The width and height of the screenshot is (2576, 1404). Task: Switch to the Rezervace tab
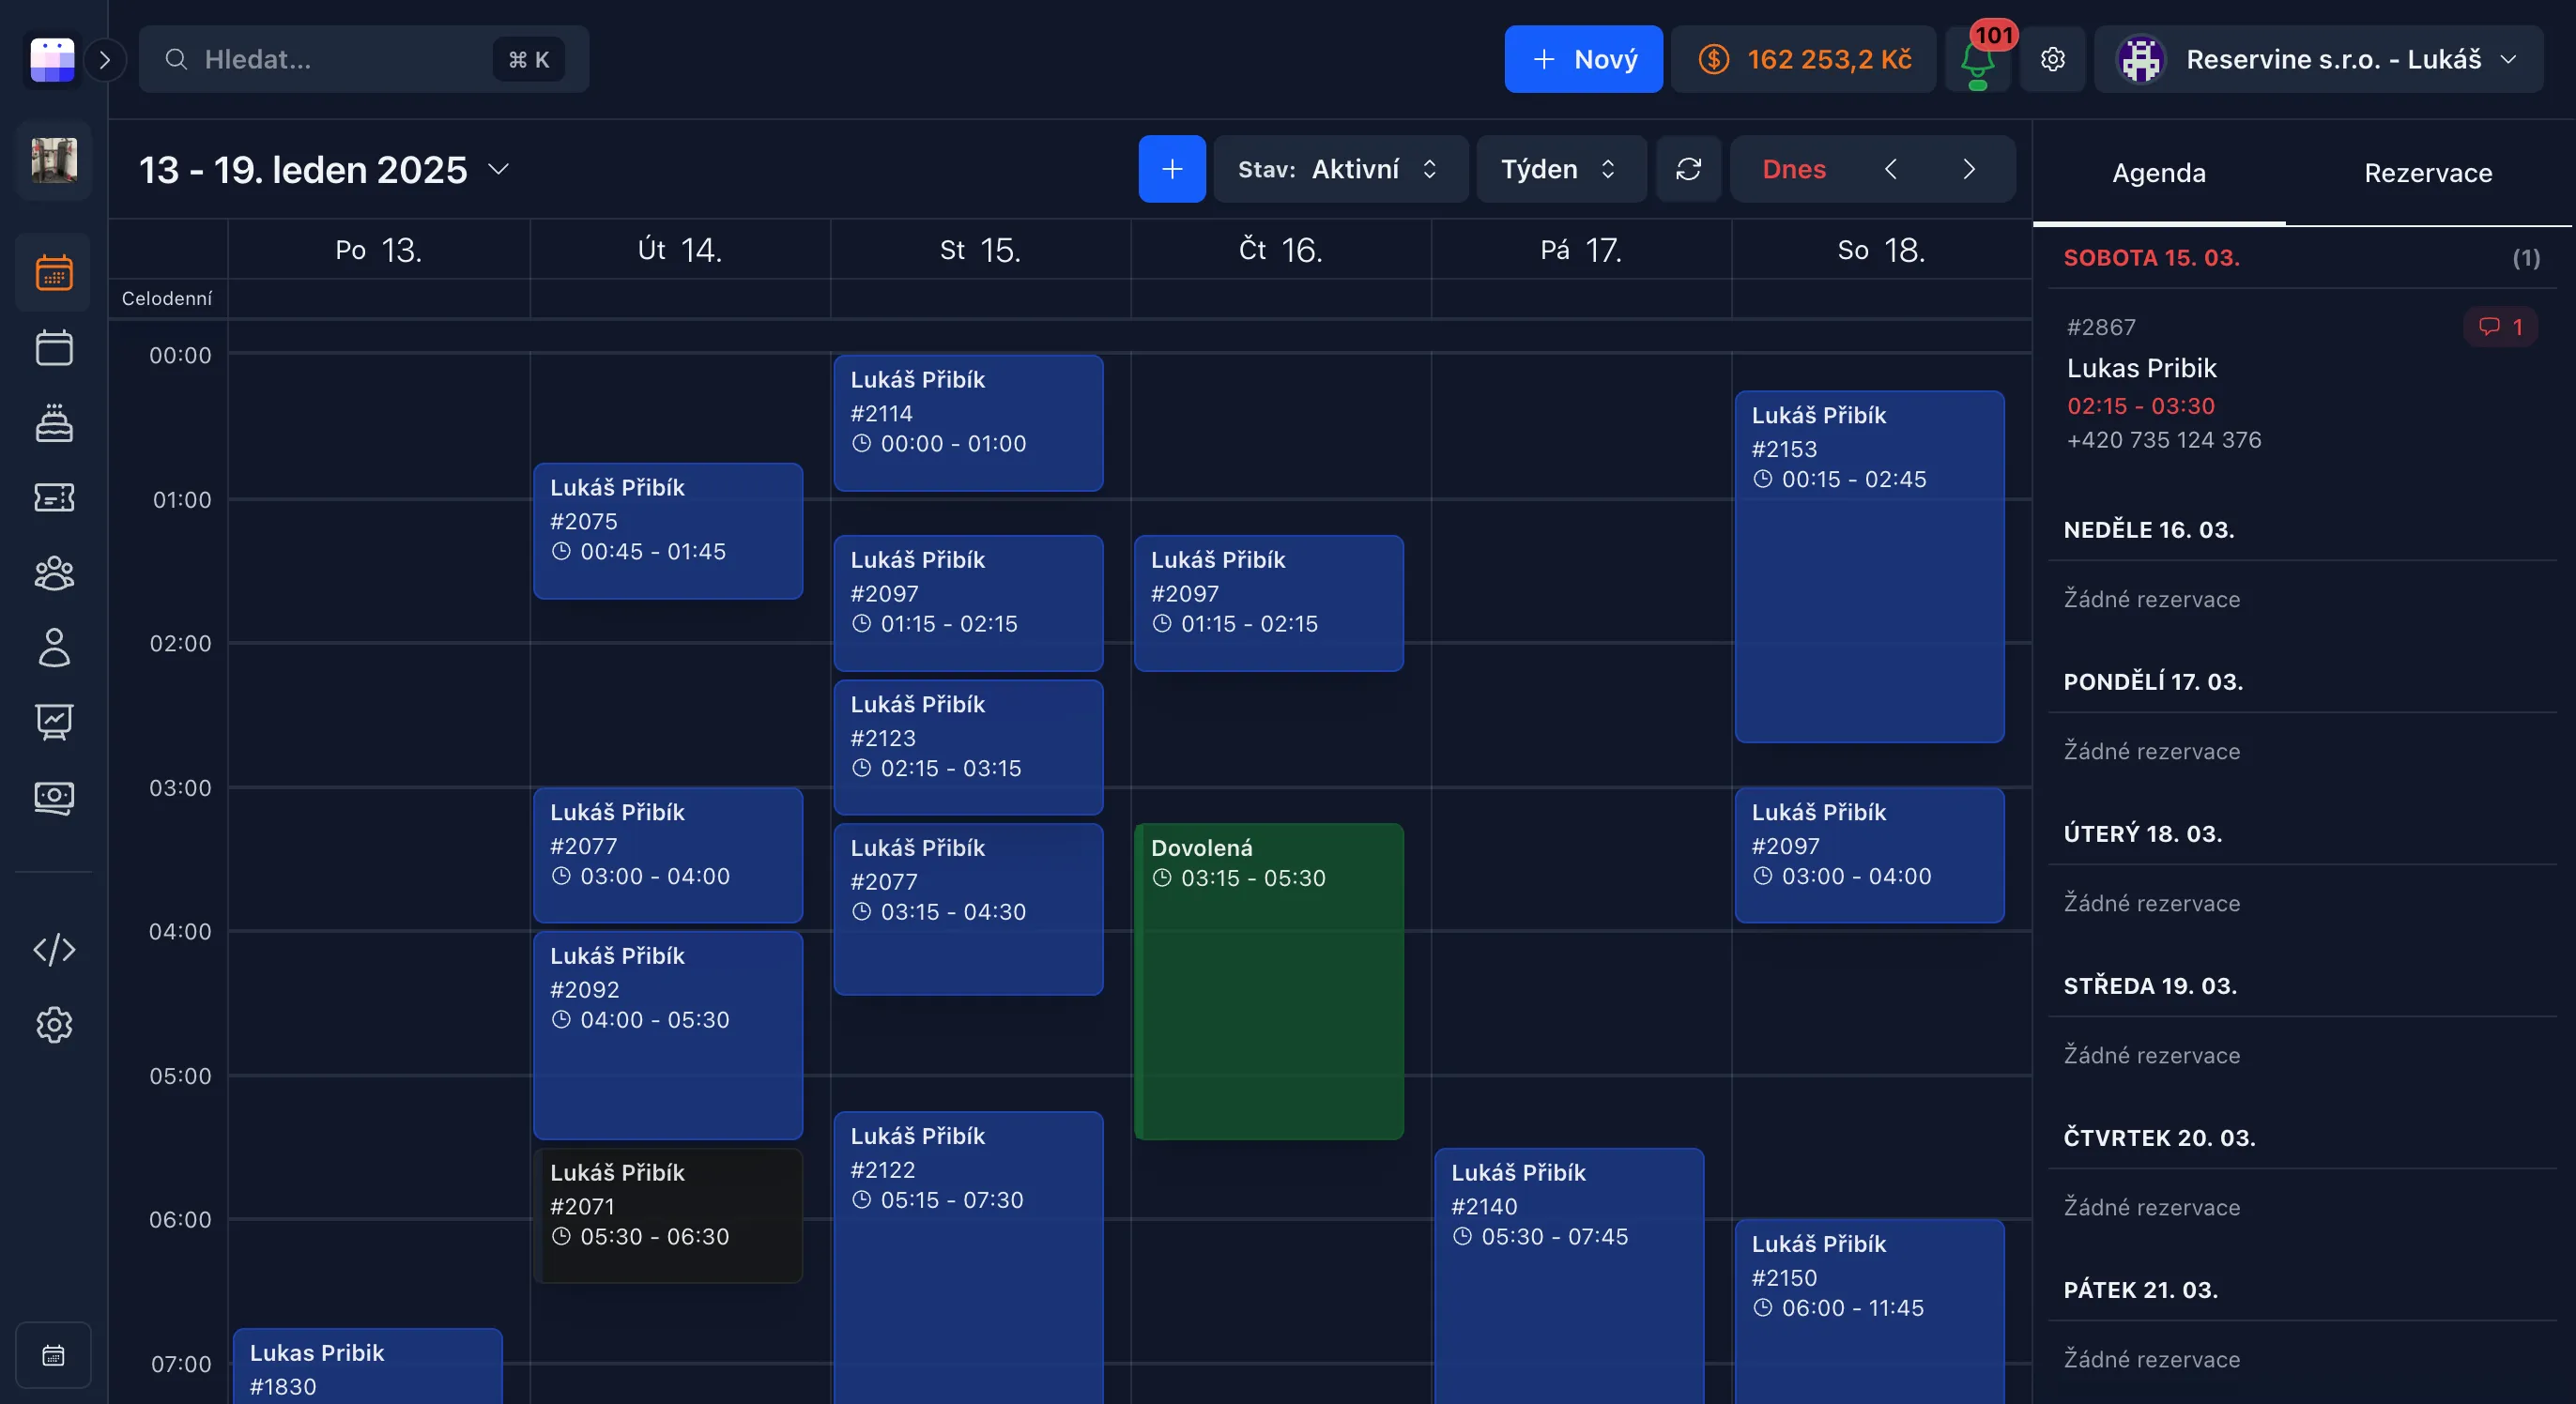[2427, 173]
